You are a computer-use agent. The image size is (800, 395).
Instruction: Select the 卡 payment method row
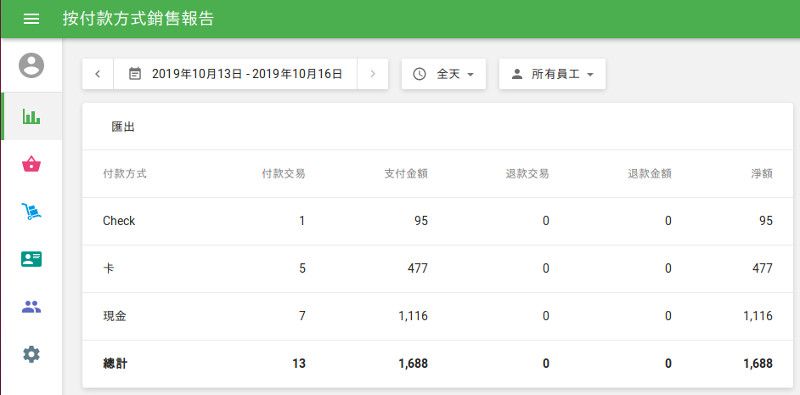tap(438, 268)
